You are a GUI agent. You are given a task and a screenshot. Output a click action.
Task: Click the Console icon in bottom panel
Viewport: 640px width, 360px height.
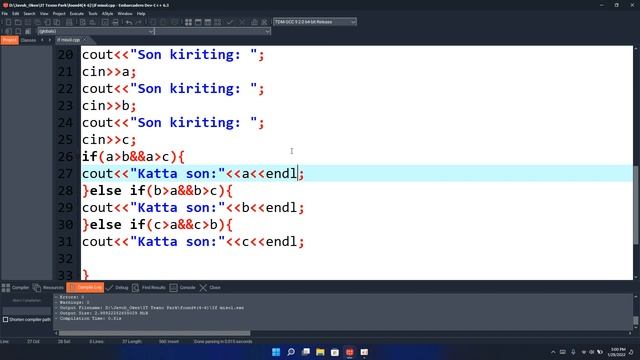point(173,288)
